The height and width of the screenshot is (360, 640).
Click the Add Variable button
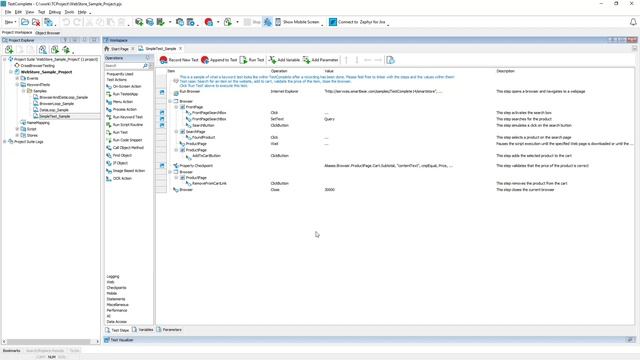(x=284, y=60)
